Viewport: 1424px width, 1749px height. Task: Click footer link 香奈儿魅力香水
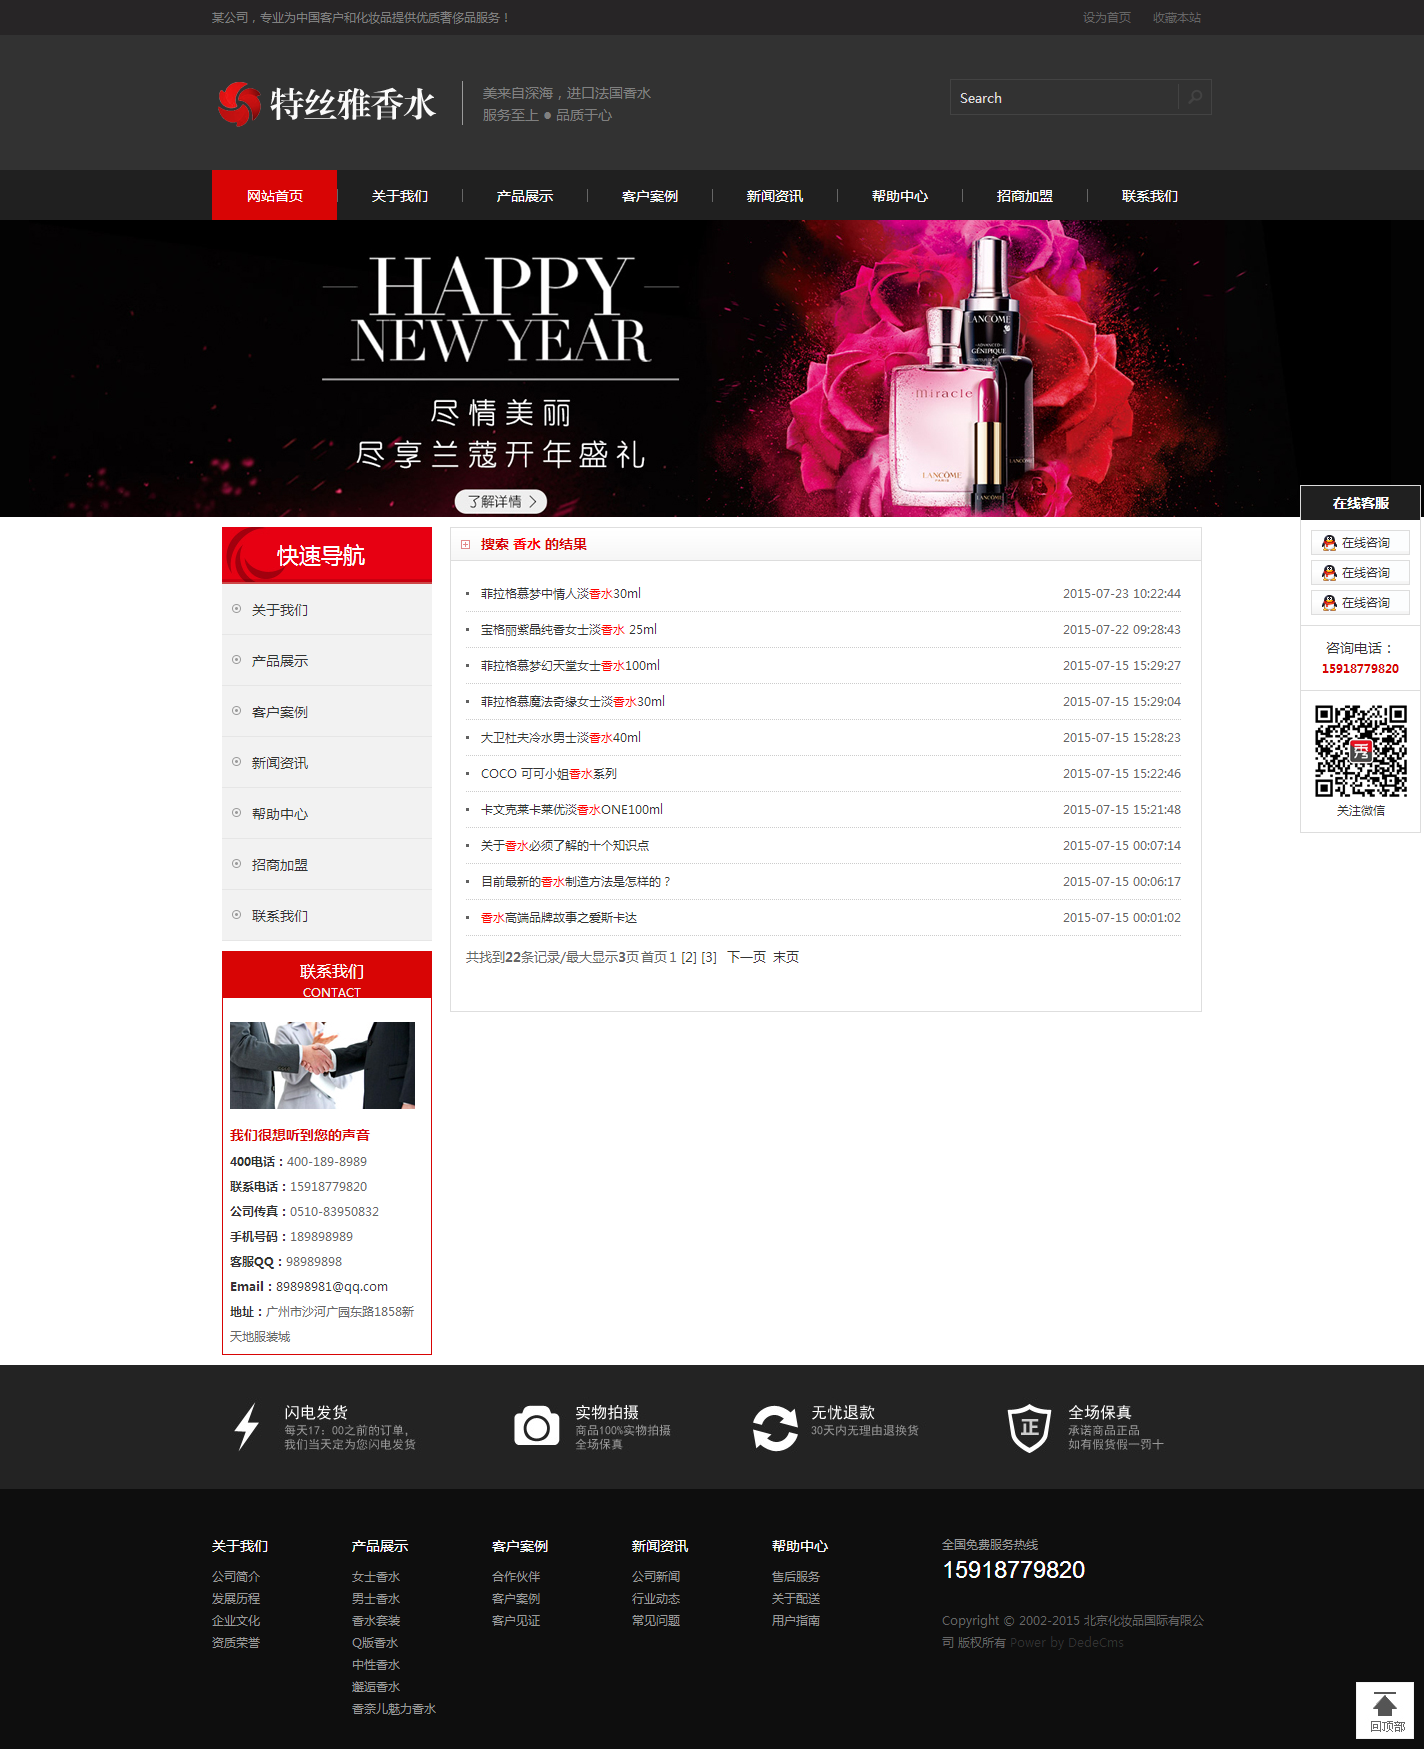pos(394,1709)
